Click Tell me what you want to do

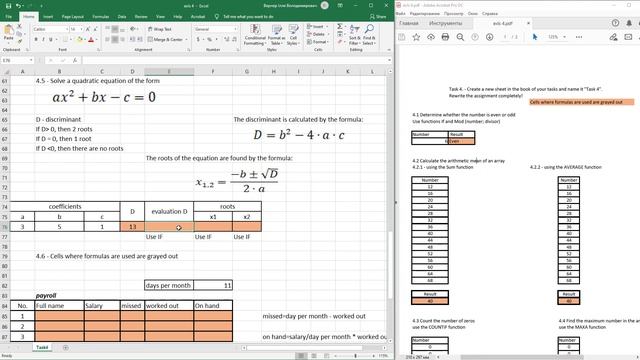click(244, 17)
